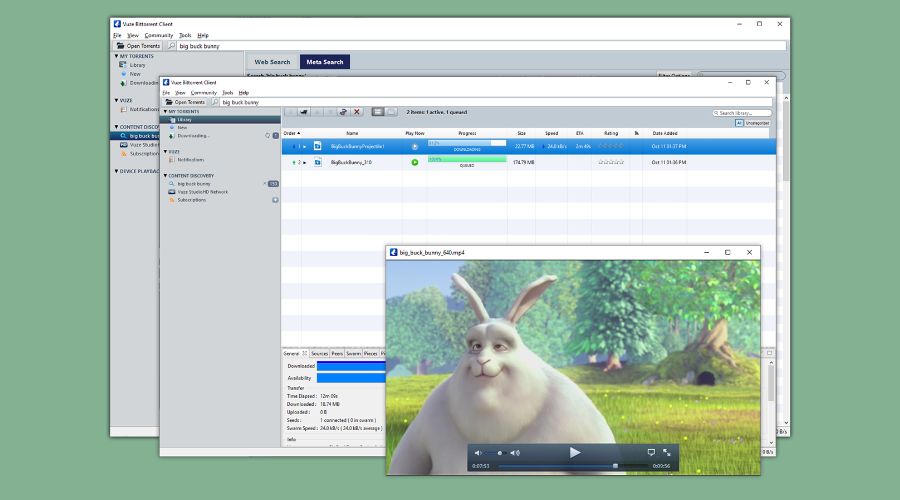This screenshot has width=900, height=500.
Task: Click the search box in front window
Action: click(496, 102)
